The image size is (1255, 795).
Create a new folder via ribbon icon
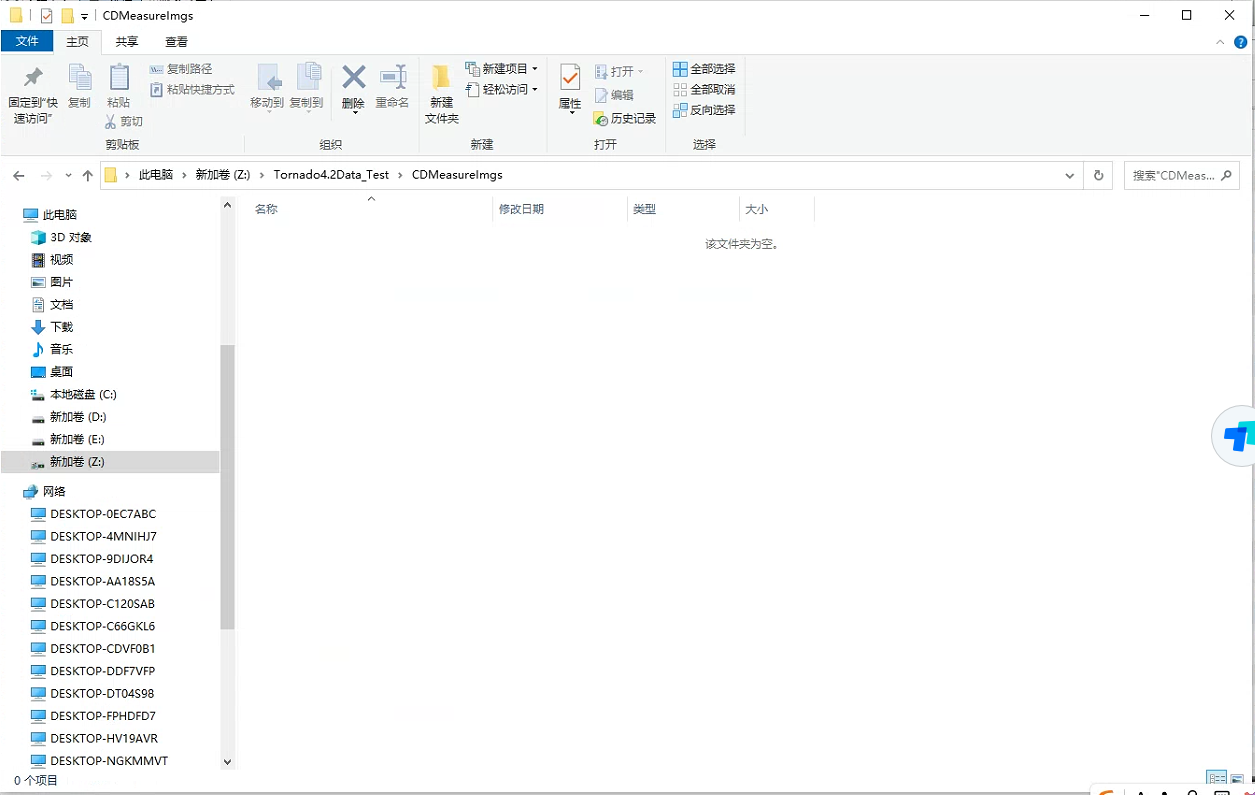[441, 78]
